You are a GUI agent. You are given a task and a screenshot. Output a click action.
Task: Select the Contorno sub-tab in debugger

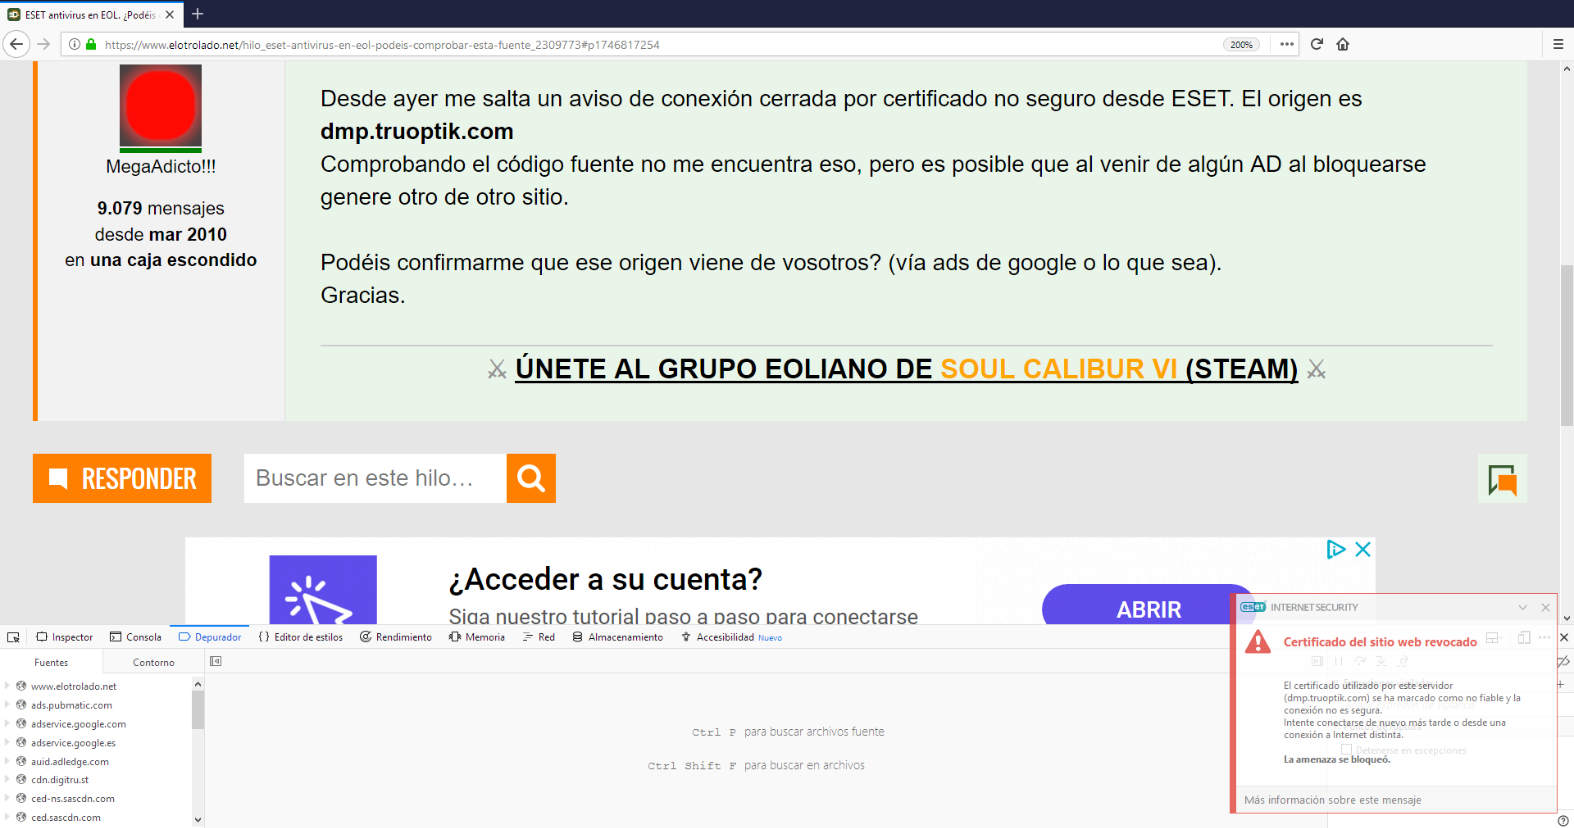154,662
